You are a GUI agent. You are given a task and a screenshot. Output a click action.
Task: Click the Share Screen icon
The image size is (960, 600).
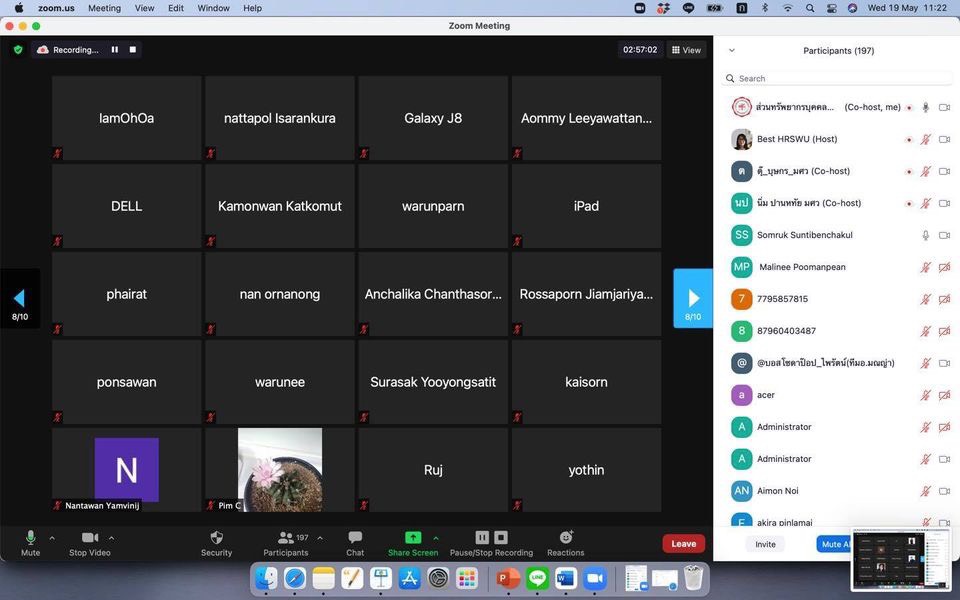(412, 538)
